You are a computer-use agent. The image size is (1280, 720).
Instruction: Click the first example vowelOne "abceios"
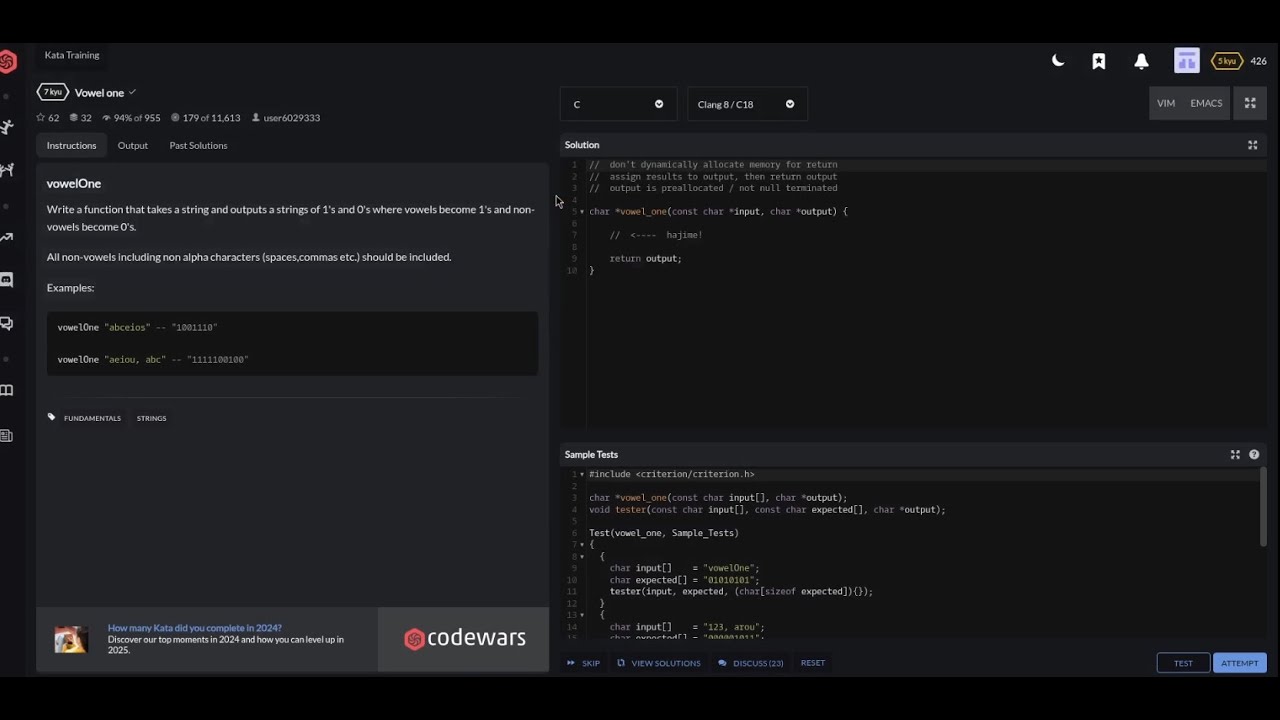(137, 327)
